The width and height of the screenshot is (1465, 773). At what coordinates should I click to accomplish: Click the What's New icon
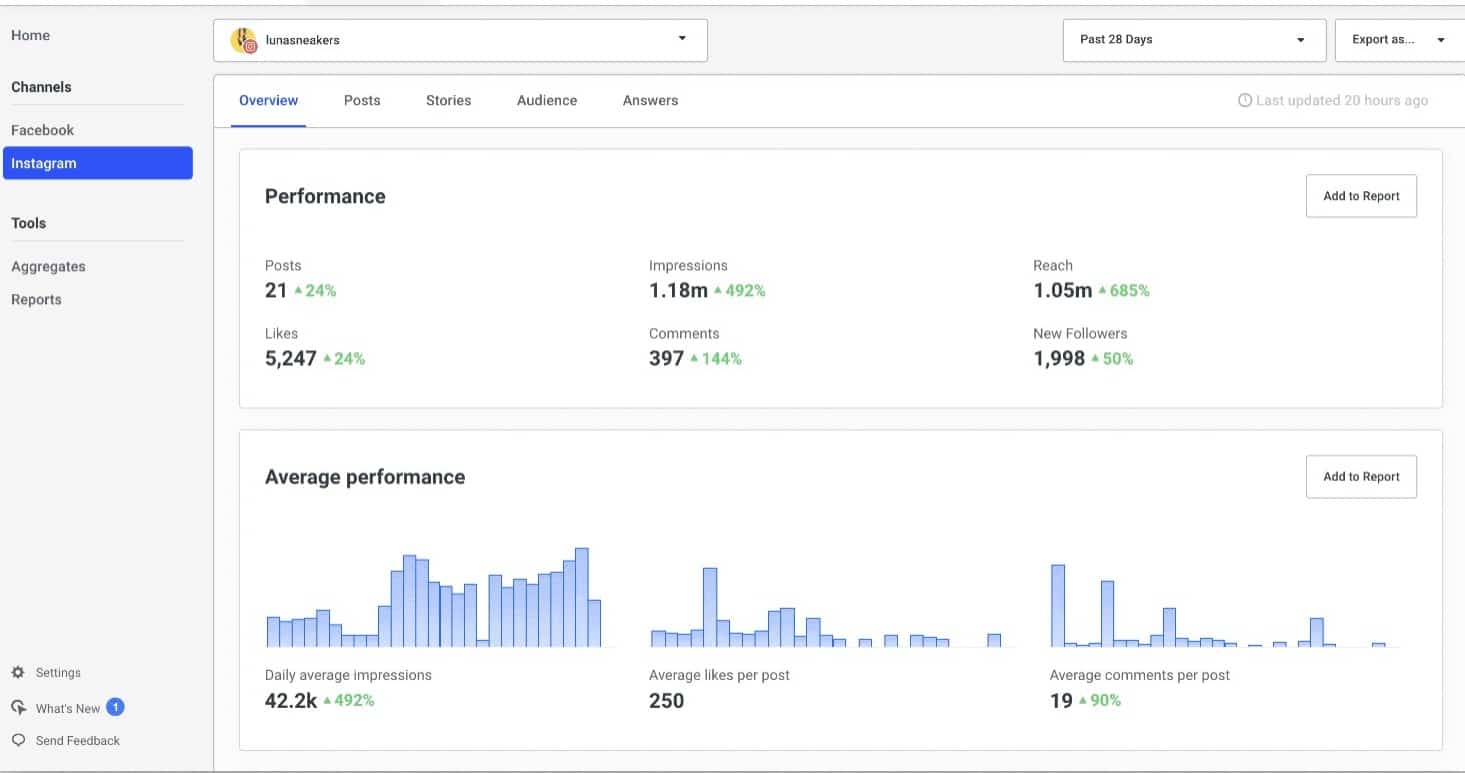click(20, 707)
